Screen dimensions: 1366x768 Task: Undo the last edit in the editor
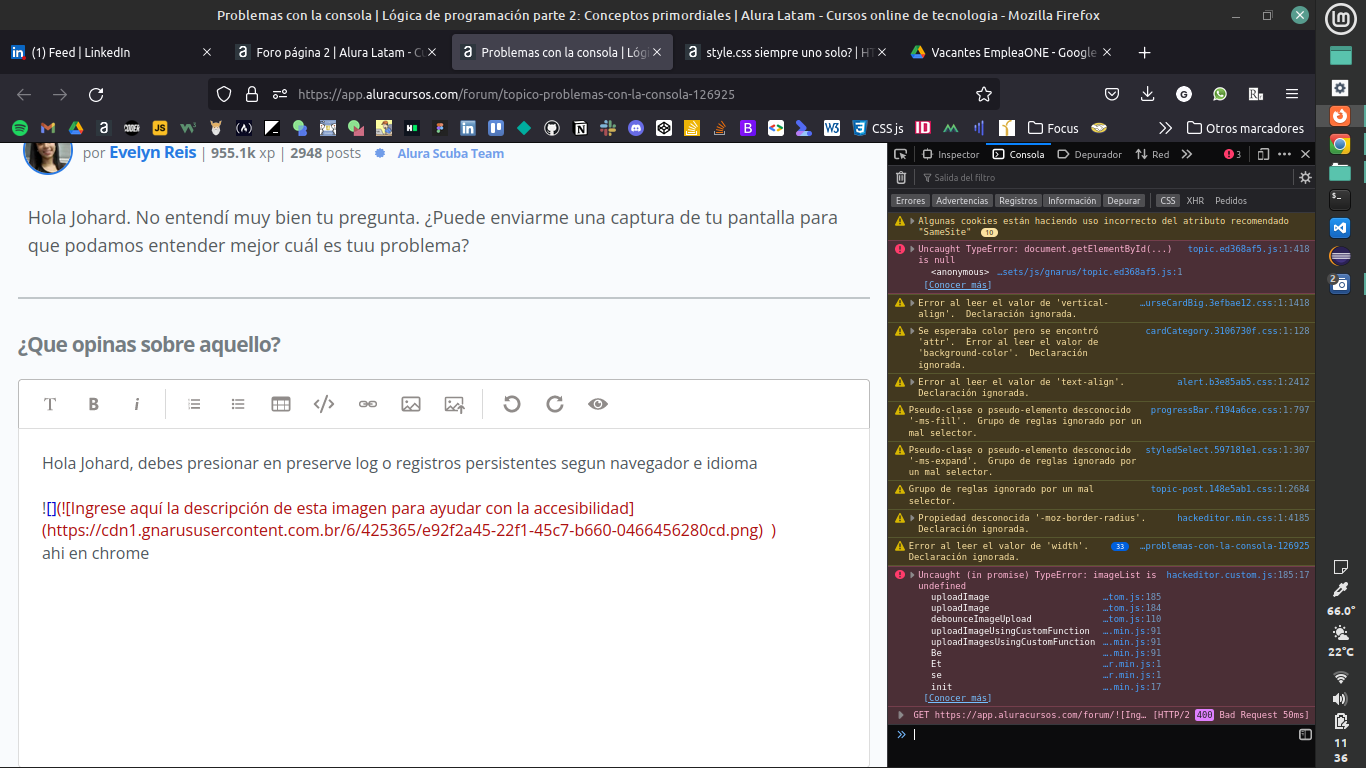[x=512, y=404]
